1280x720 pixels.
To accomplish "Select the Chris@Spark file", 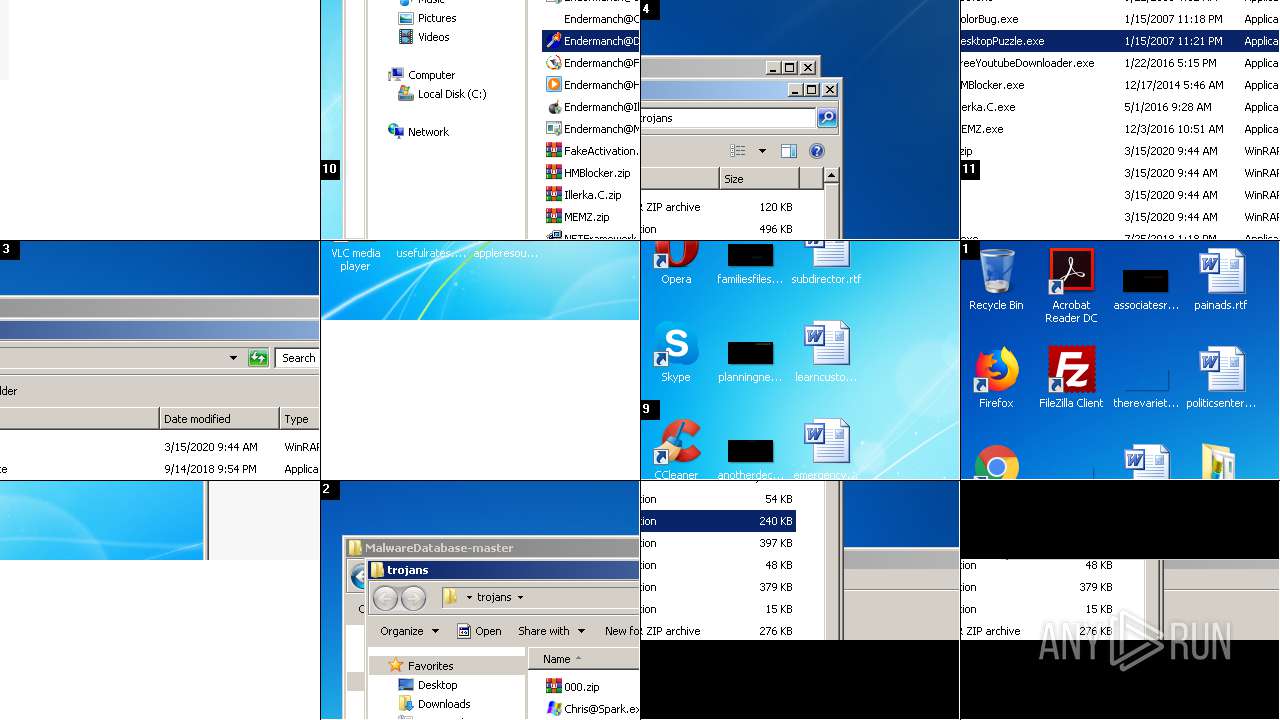I will point(592,709).
